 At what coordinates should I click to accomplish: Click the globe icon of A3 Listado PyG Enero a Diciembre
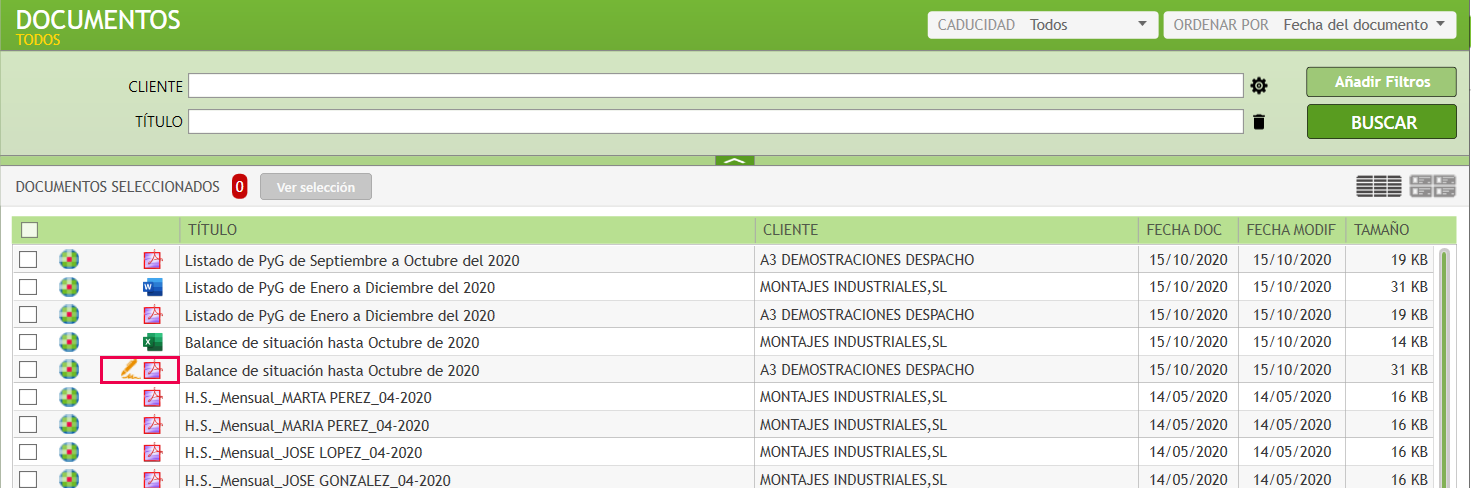pos(69,315)
